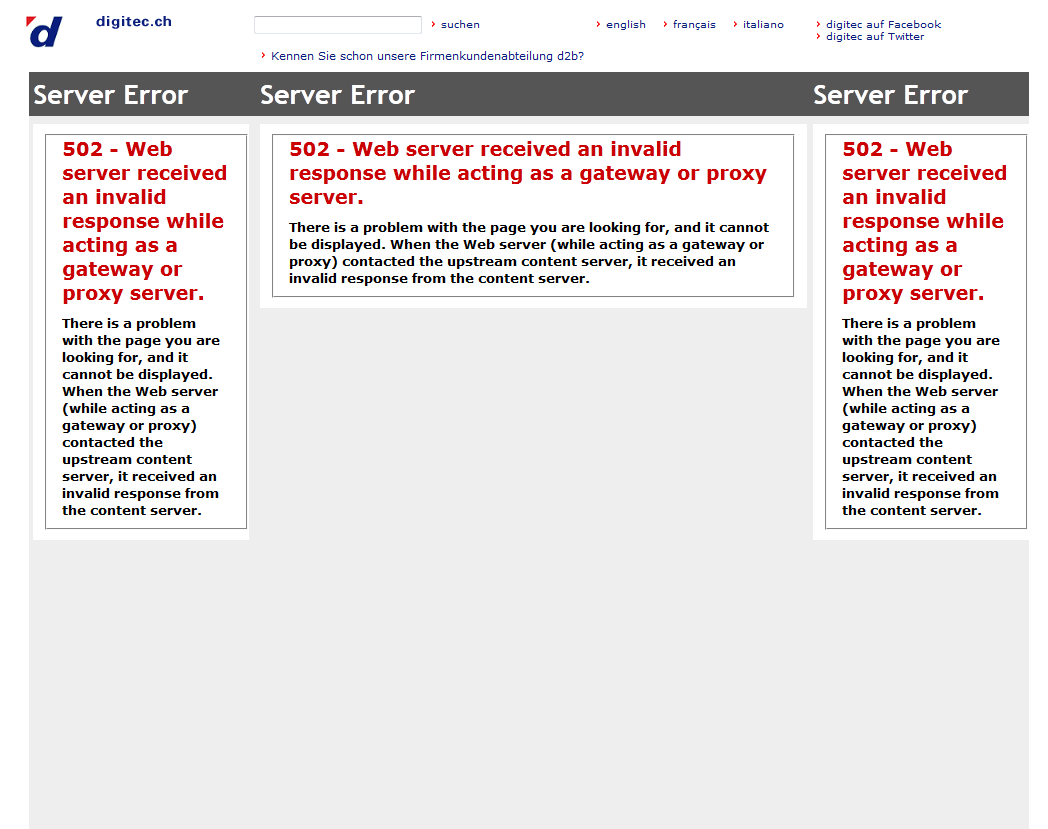
Task: Follow the Firmenkundenabteilung d2b link
Action: (427, 56)
